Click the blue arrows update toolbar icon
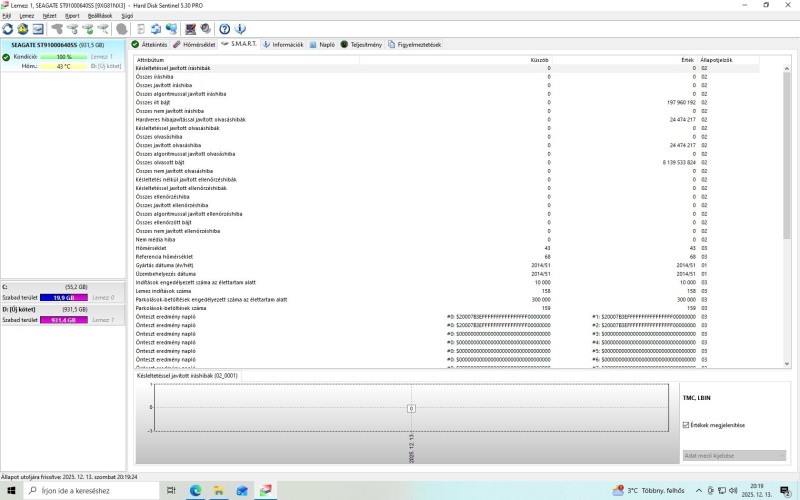Screen dimensions: 800x500 coord(156,29)
